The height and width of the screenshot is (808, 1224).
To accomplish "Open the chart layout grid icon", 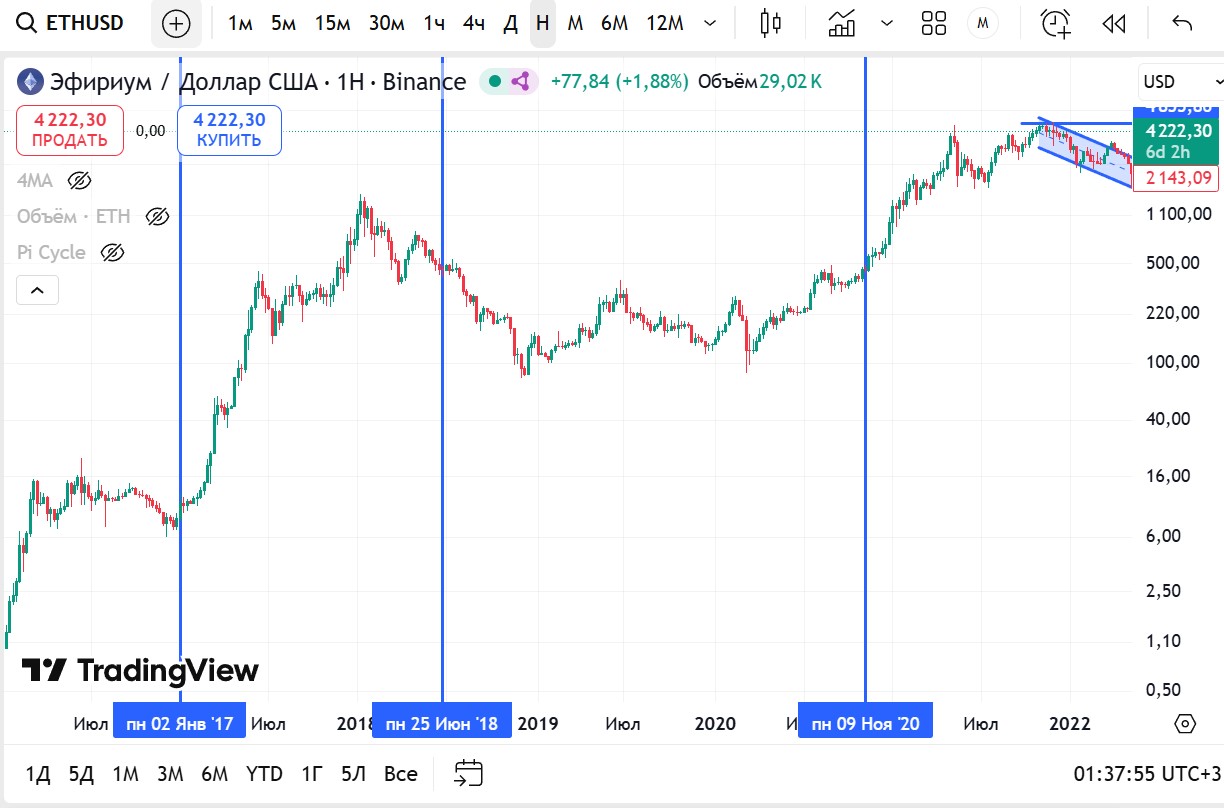I will click(x=934, y=24).
